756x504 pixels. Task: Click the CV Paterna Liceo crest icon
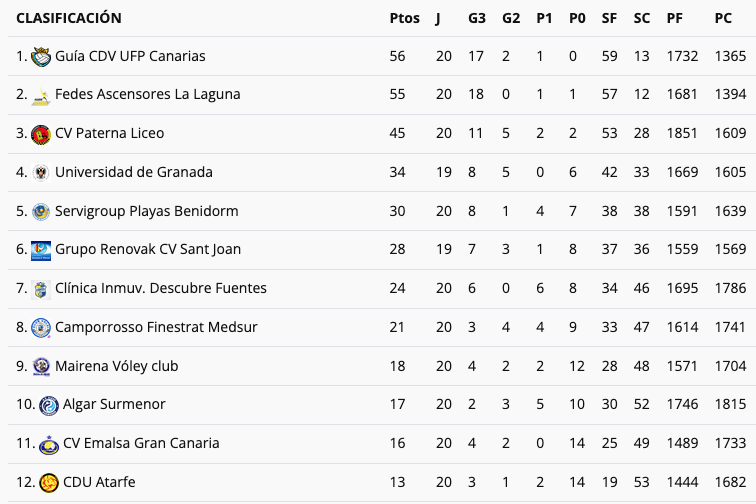click(x=41, y=134)
